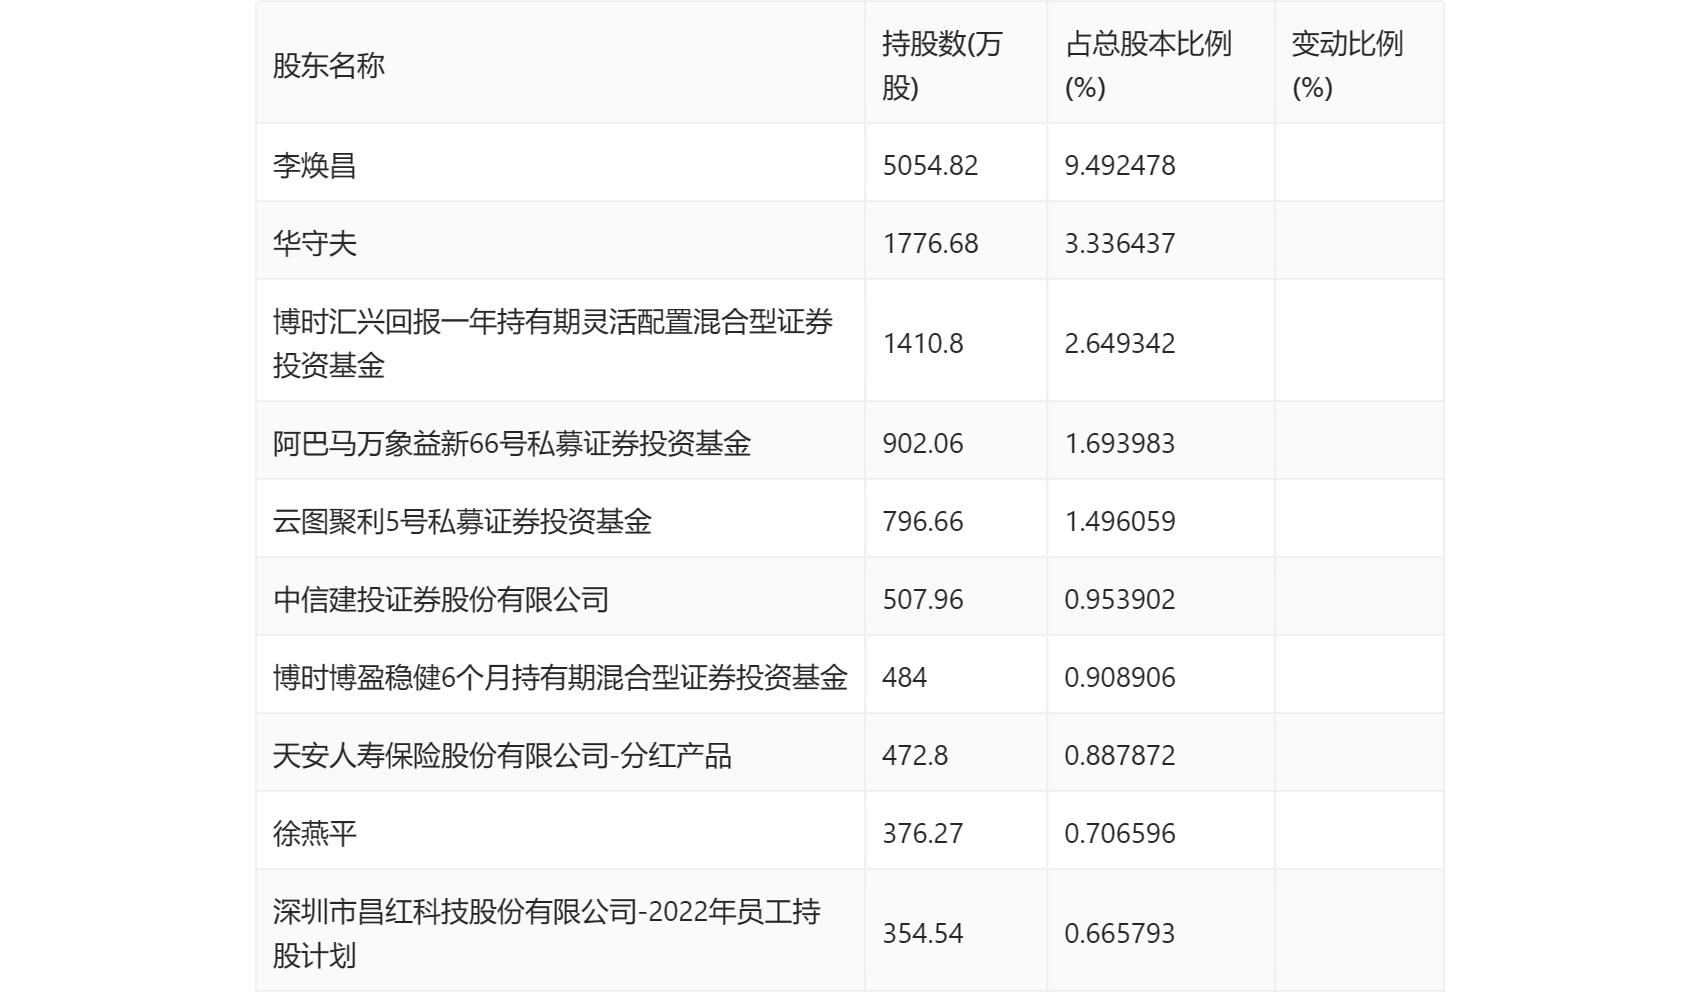Click the 变动比例(%) column header
1700x992 pixels.
[x=1347, y=66]
